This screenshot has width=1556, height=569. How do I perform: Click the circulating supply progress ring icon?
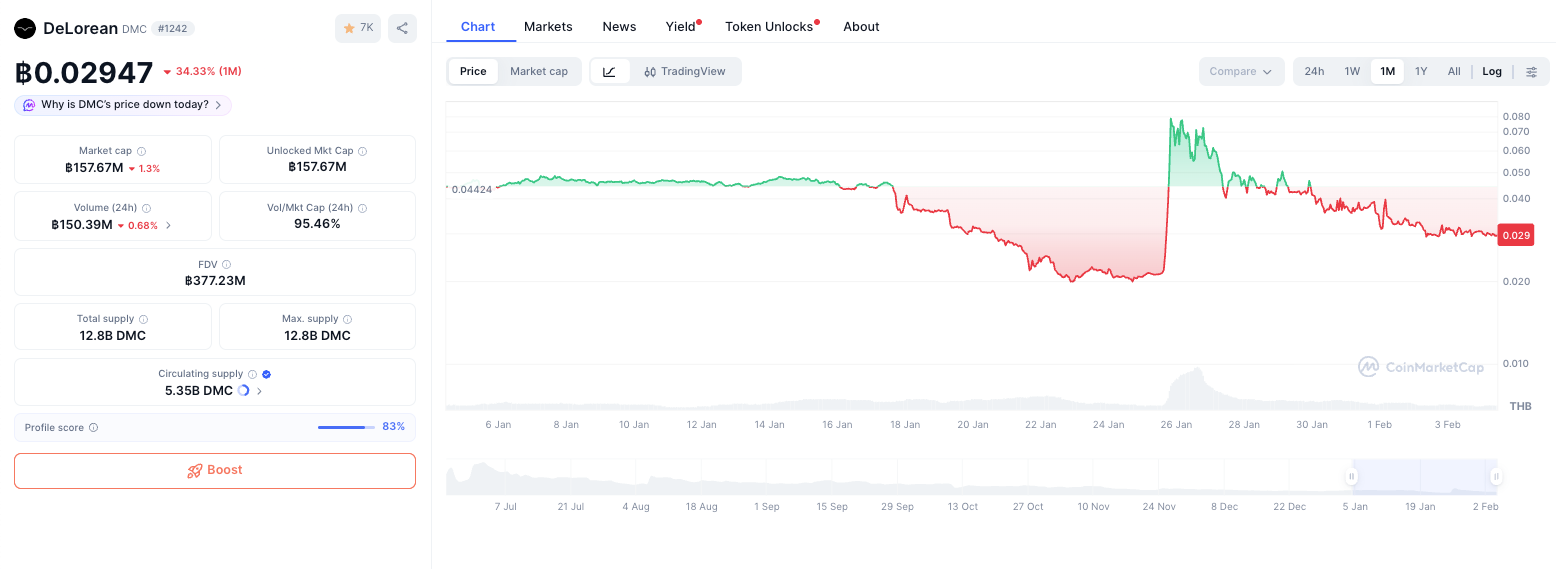243,391
